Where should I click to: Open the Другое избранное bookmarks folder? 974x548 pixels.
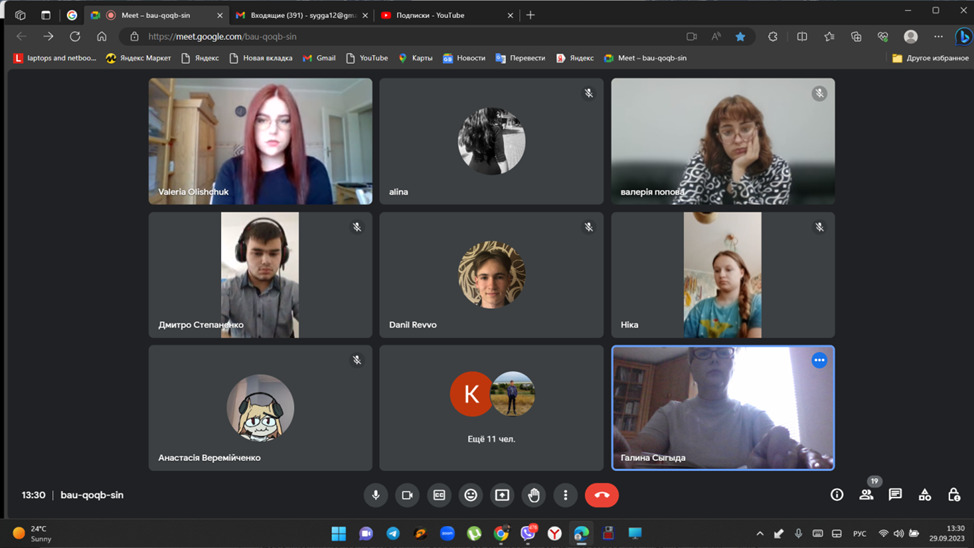930,58
